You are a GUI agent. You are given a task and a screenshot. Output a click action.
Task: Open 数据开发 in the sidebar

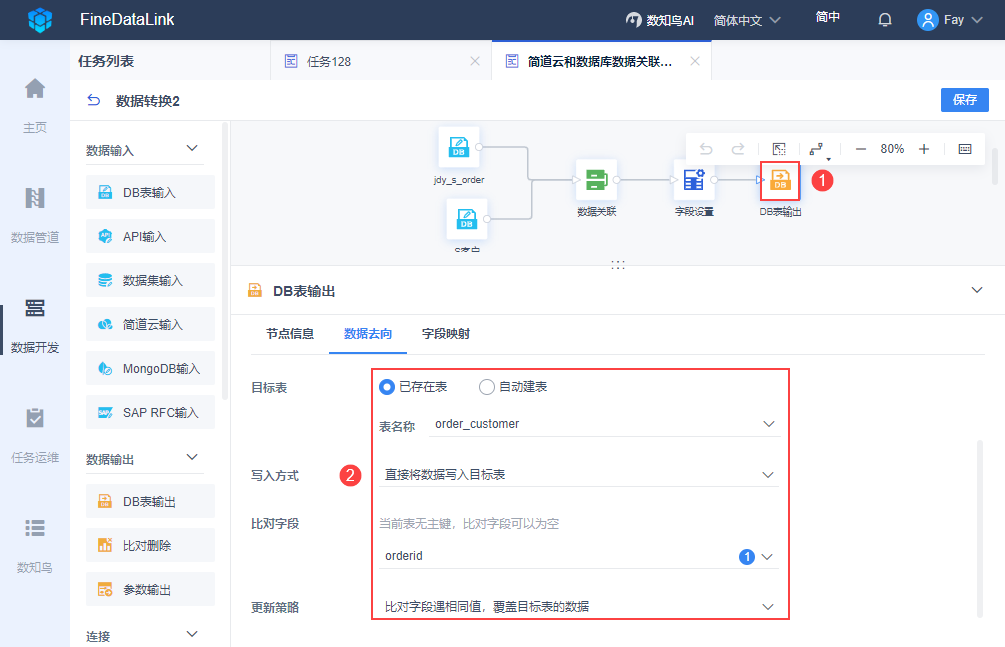click(x=35, y=325)
